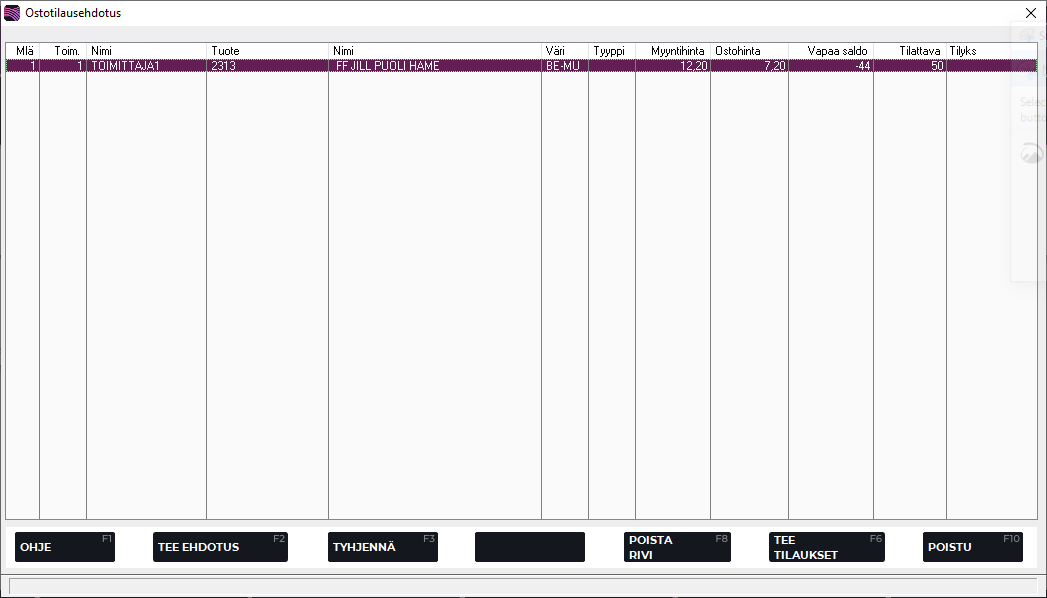Select the Vapaa saldo column header

point(831,51)
